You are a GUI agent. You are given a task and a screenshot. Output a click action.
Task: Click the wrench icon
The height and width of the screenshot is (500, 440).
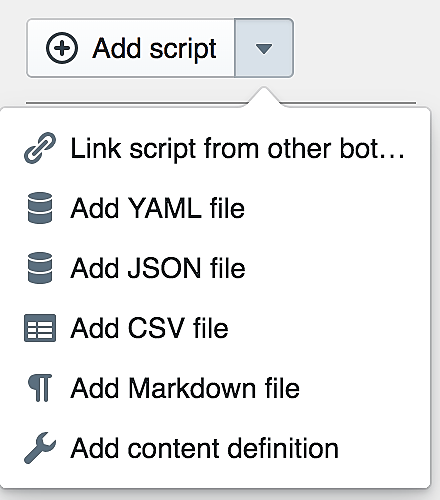(x=40, y=448)
